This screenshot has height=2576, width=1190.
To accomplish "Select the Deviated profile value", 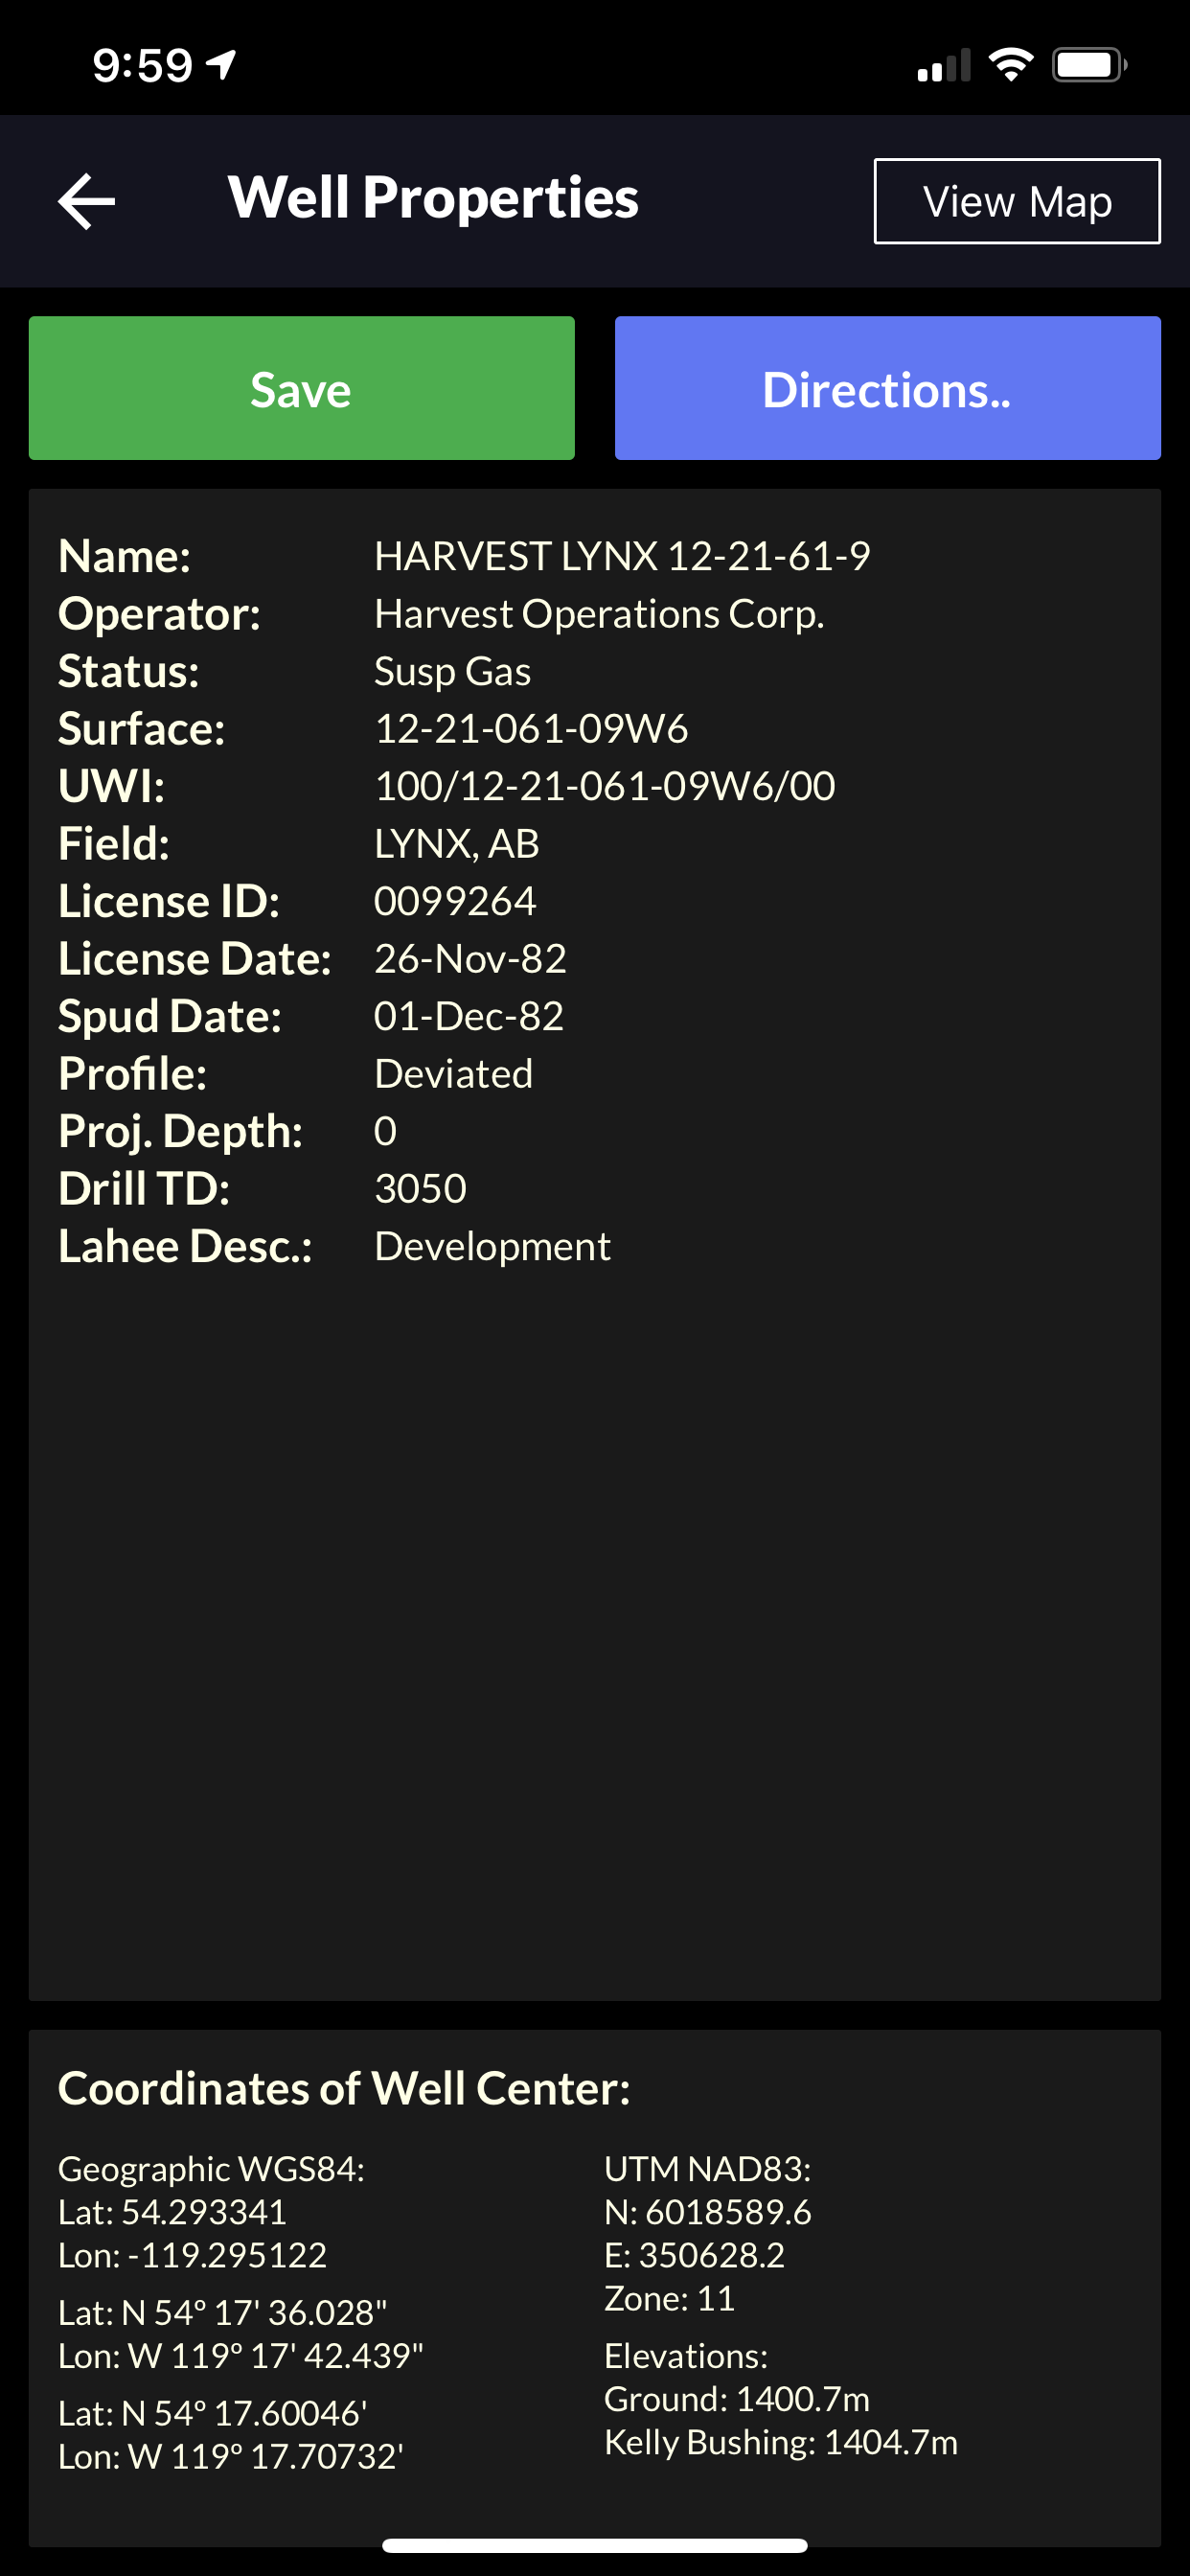I will (453, 1074).
